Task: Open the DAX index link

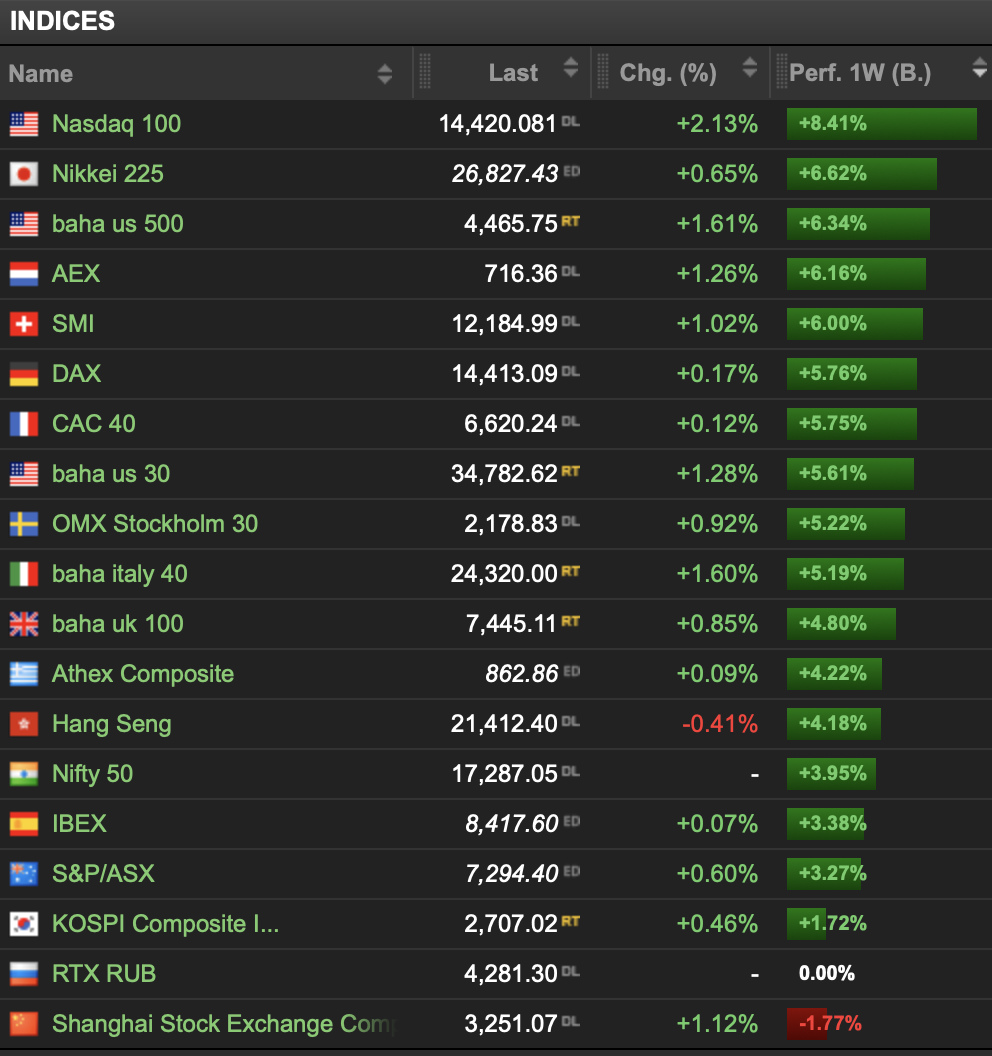Action: (x=77, y=374)
